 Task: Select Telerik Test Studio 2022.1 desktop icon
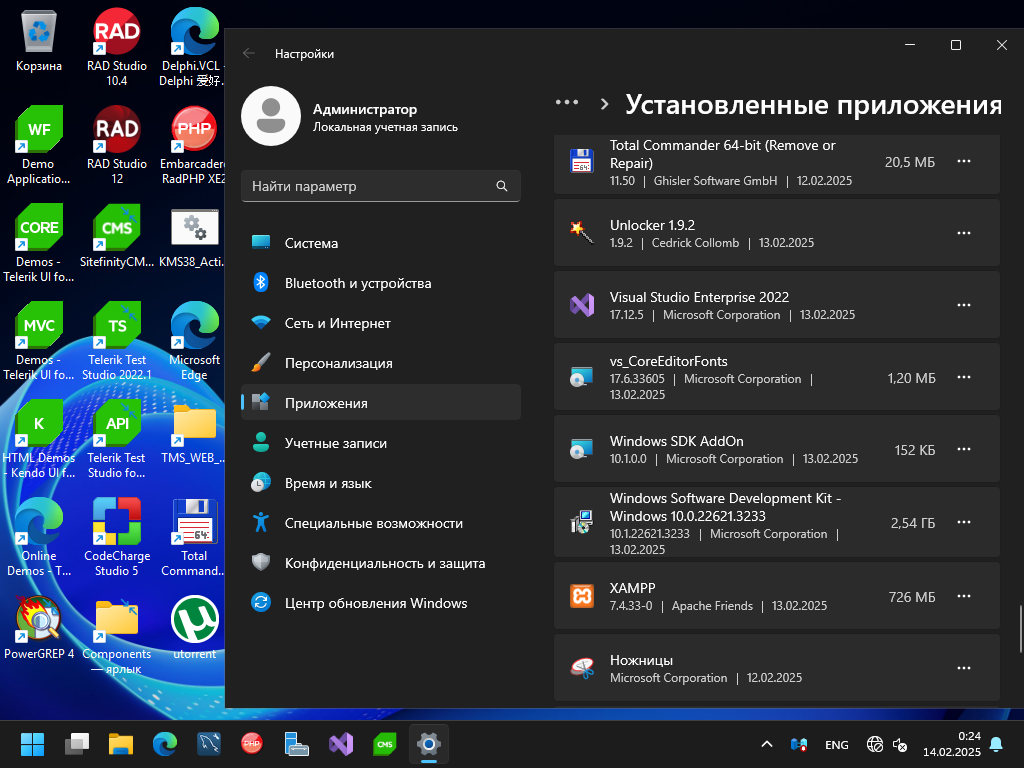117,341
